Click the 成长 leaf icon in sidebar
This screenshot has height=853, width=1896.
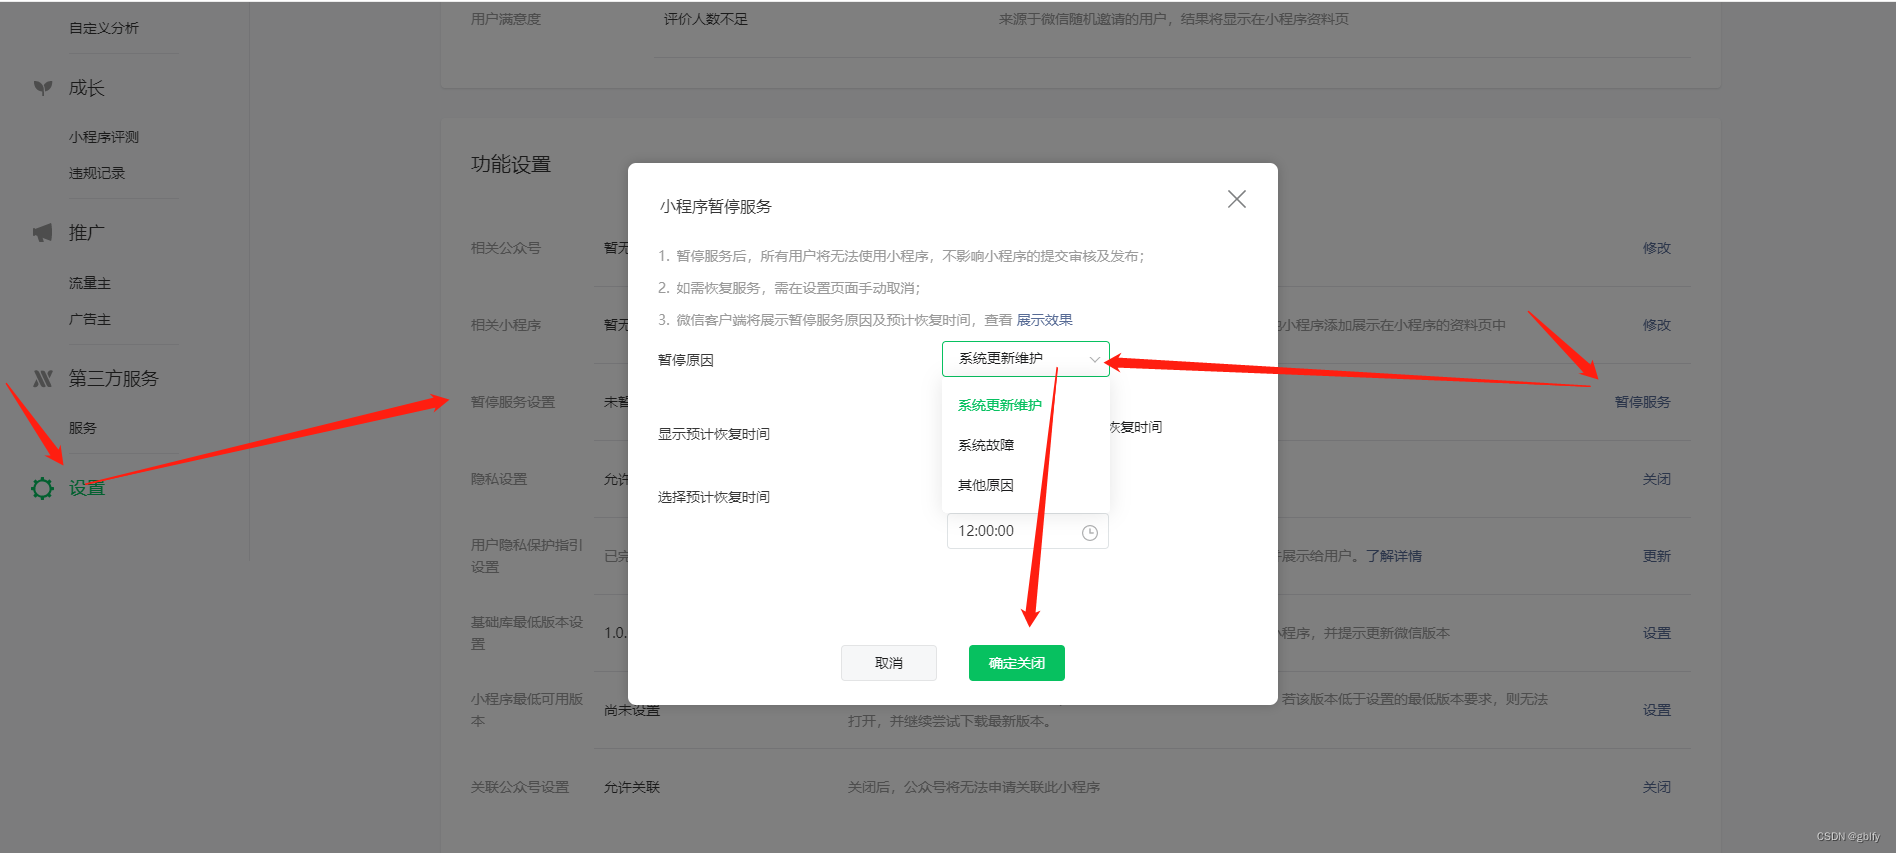coord(43,88)
